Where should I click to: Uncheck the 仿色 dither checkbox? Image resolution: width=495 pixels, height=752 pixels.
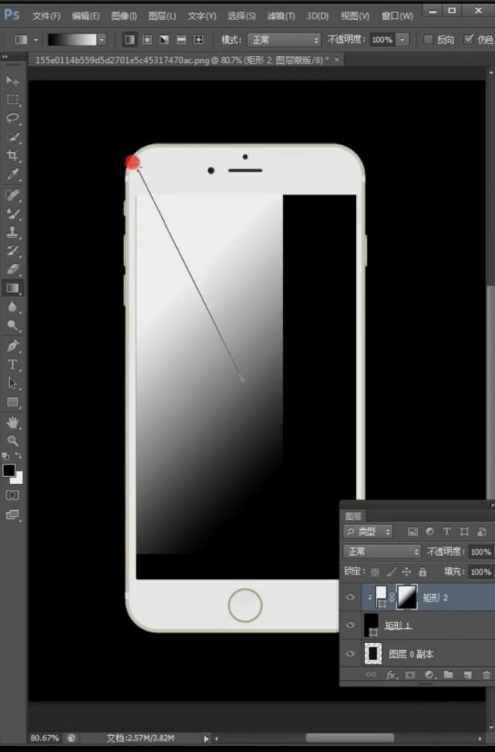[x=469, y=39]
